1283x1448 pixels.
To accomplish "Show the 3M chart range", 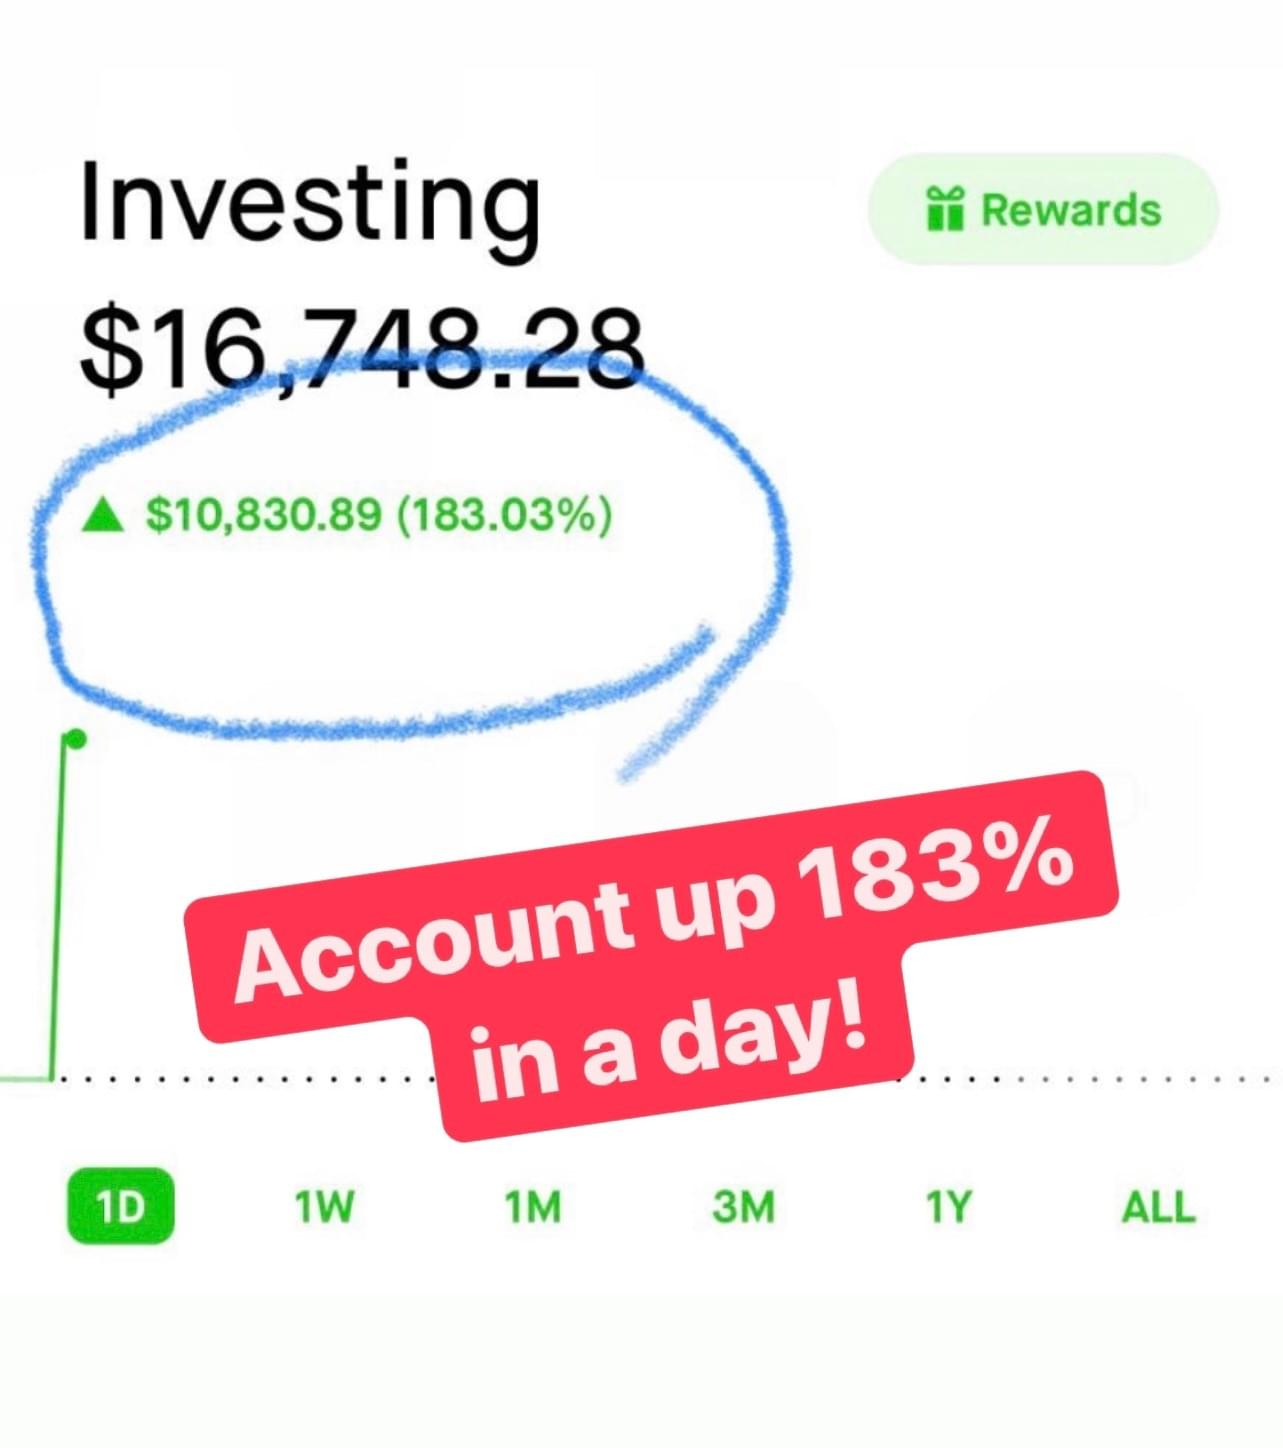I will pyautogui.click(x=743, y=1207).
